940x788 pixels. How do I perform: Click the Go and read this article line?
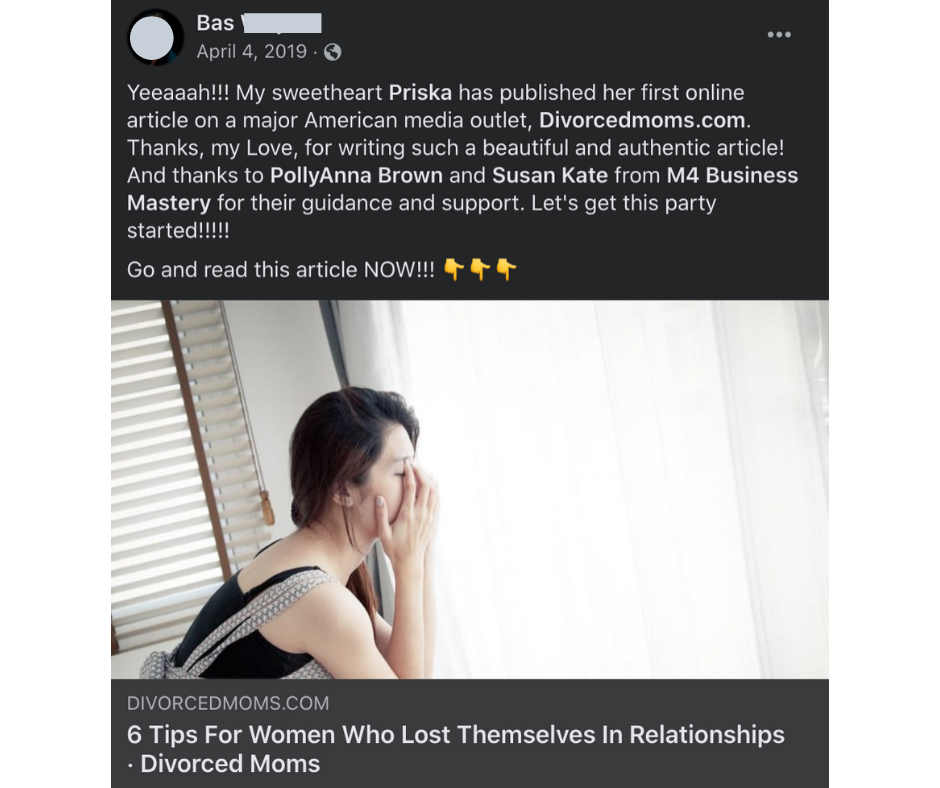click(x=281, y=270)
